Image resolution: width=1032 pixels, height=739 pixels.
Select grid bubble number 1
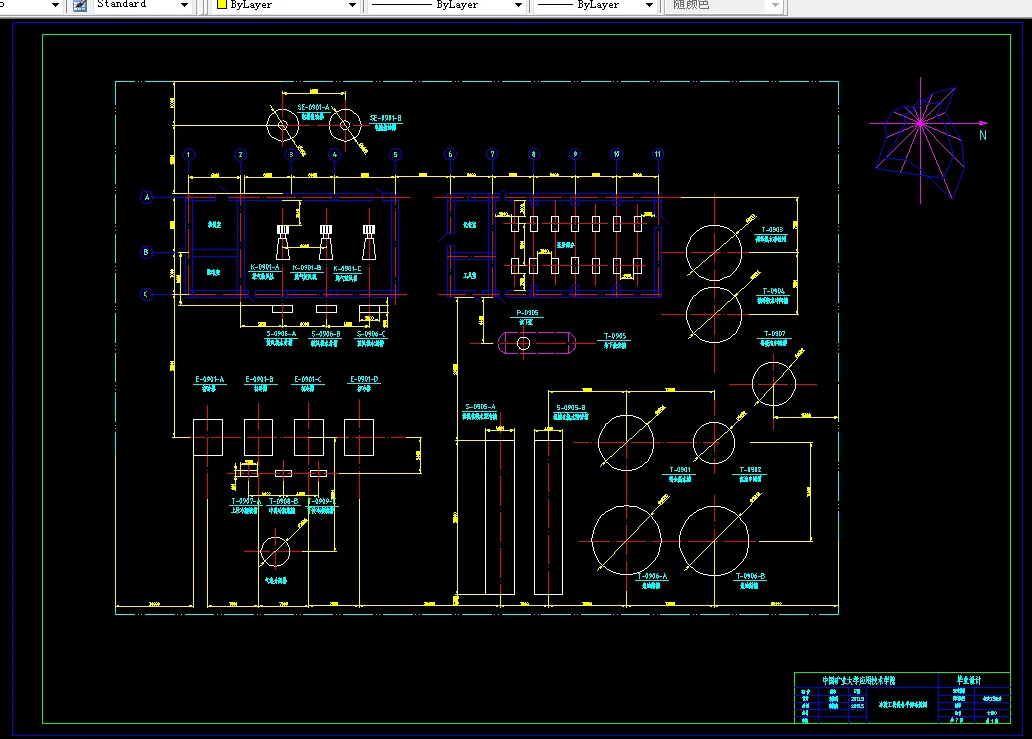[x=189, y=155]
